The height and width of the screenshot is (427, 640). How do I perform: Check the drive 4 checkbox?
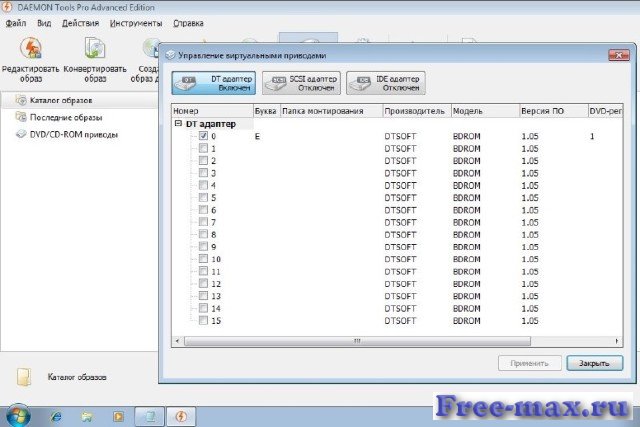click(x=203, y=185)
